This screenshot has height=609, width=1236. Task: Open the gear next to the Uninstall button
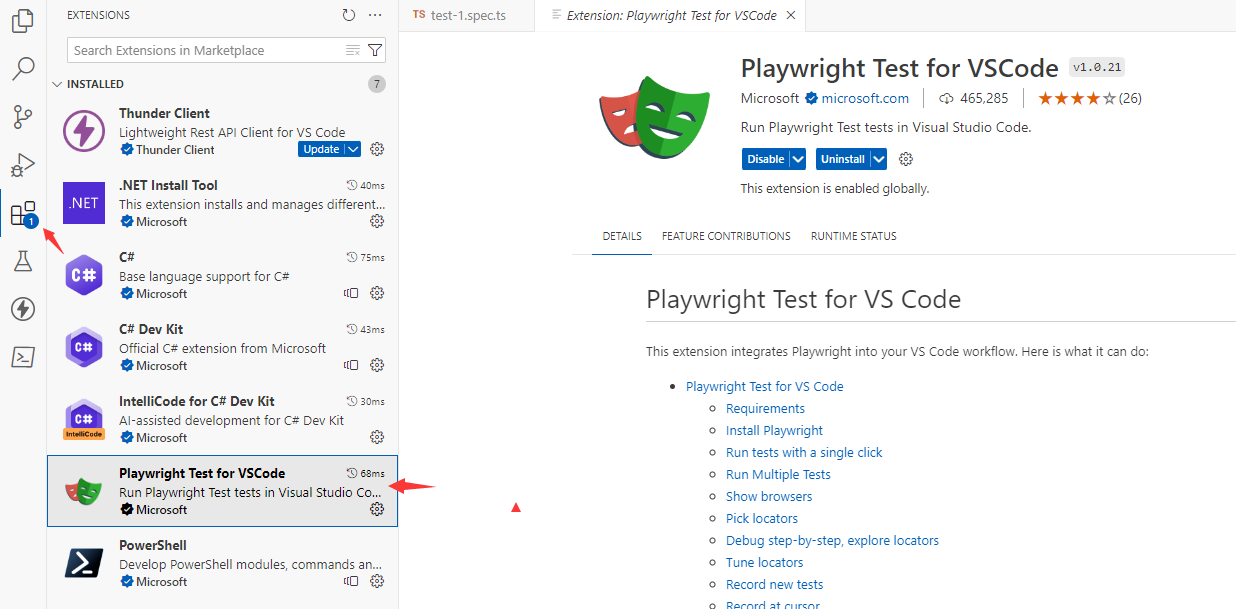point(906,159)
